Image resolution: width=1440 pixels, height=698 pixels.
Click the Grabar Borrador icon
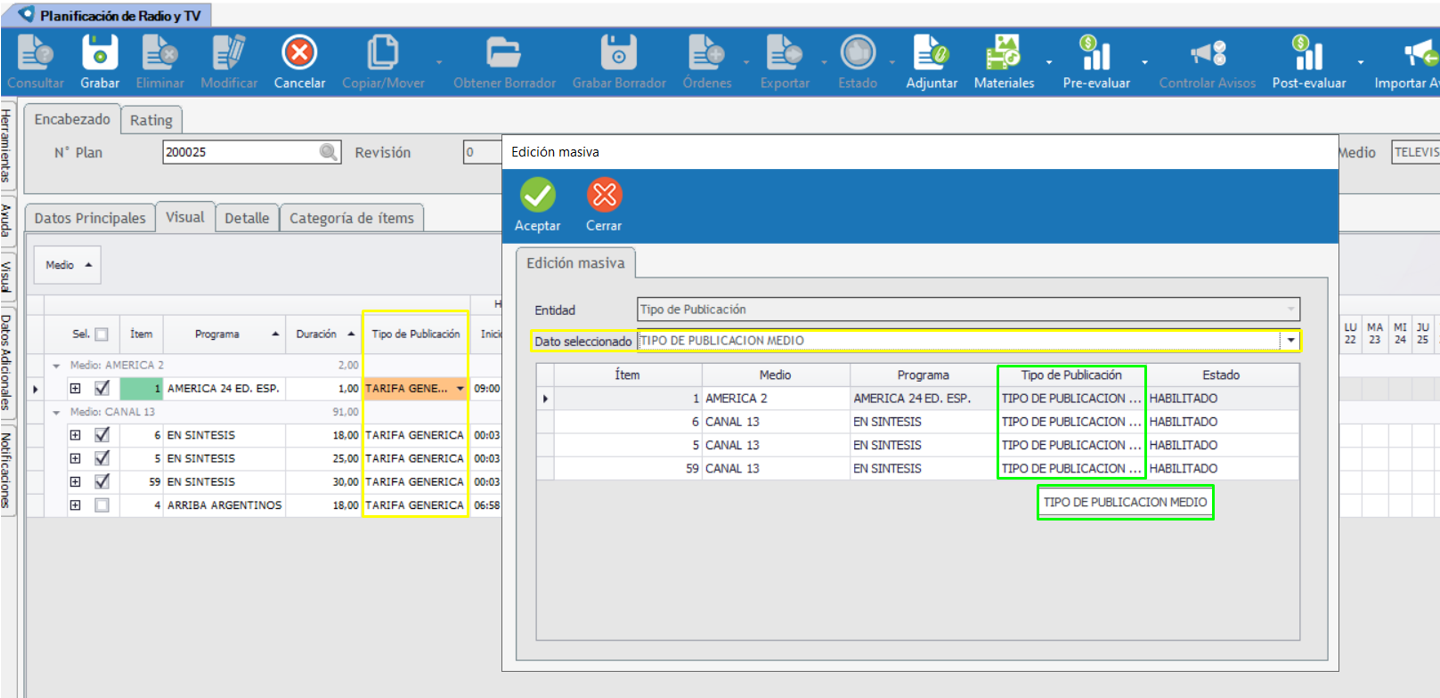point(619,52)
